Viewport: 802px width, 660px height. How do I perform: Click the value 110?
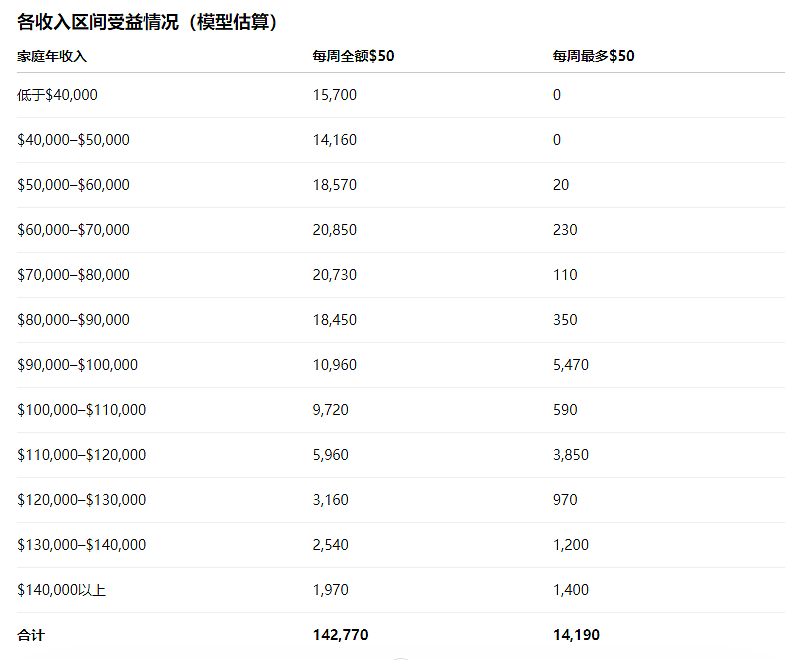point(565,275)
